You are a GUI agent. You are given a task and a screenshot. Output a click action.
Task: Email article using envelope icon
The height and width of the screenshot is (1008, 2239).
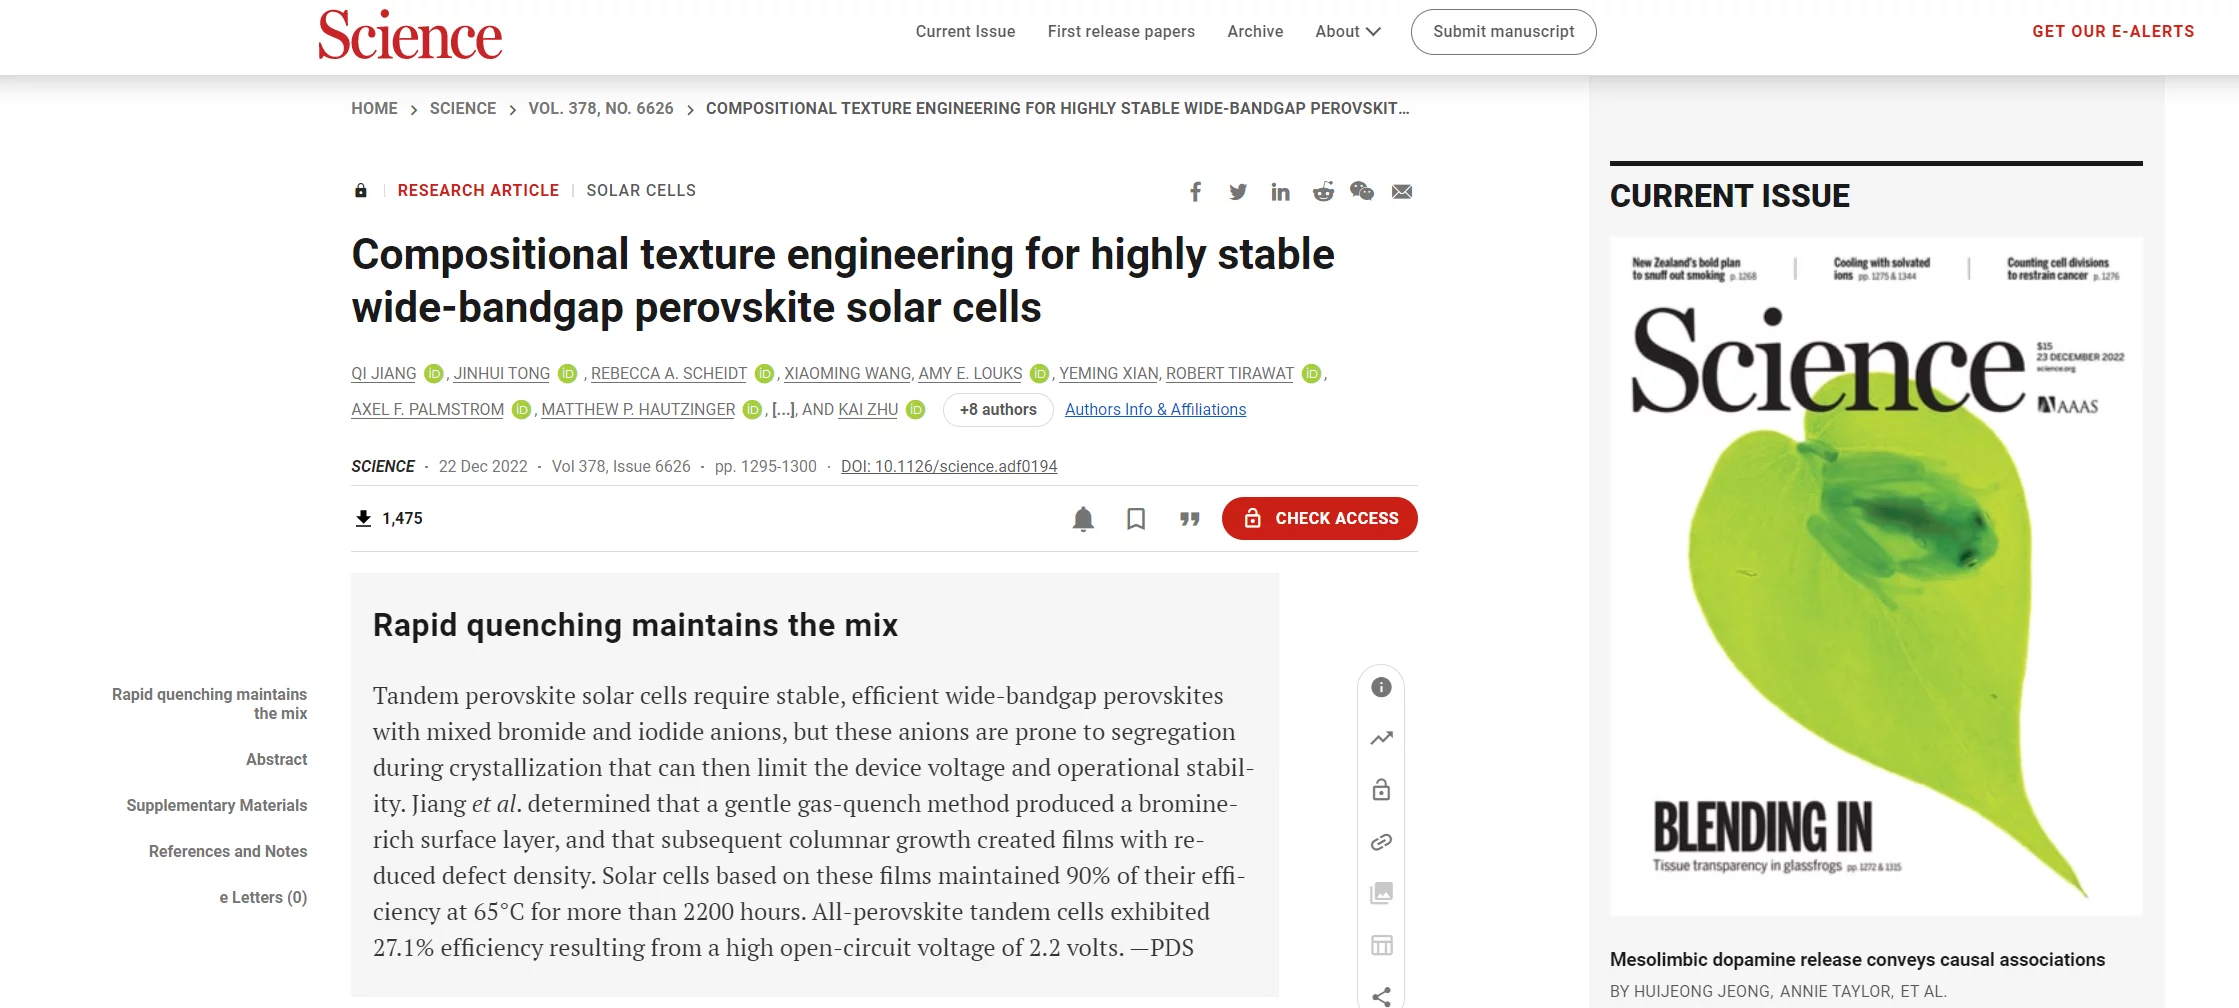[x=1402, y=191]
